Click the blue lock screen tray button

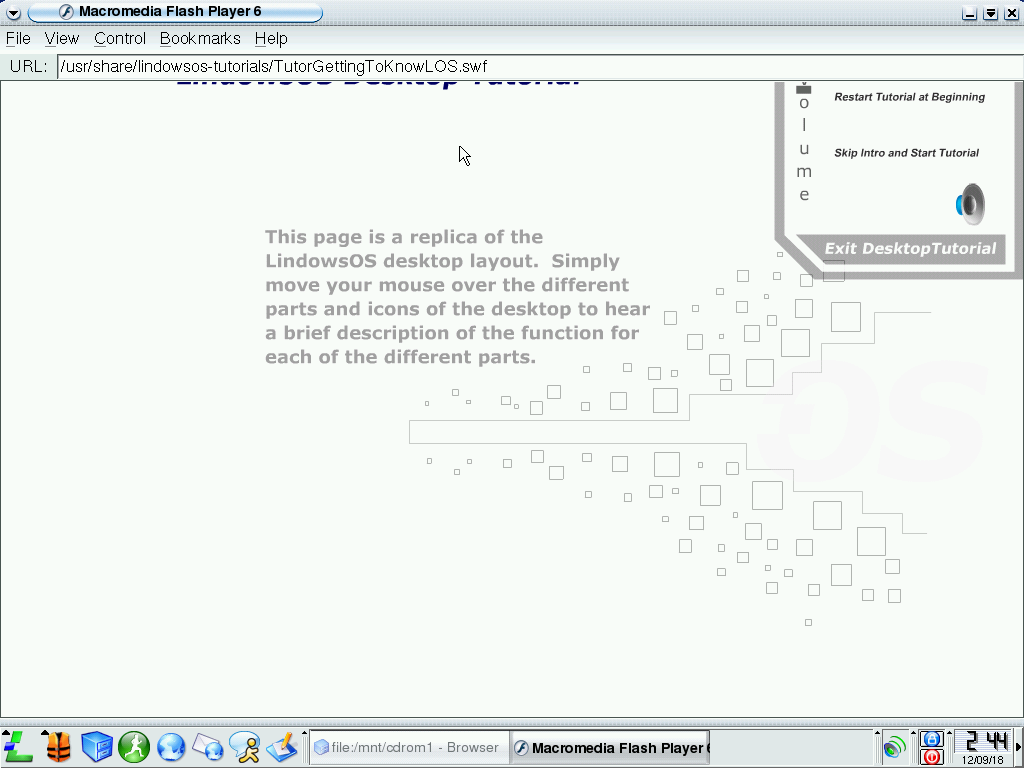931,739
